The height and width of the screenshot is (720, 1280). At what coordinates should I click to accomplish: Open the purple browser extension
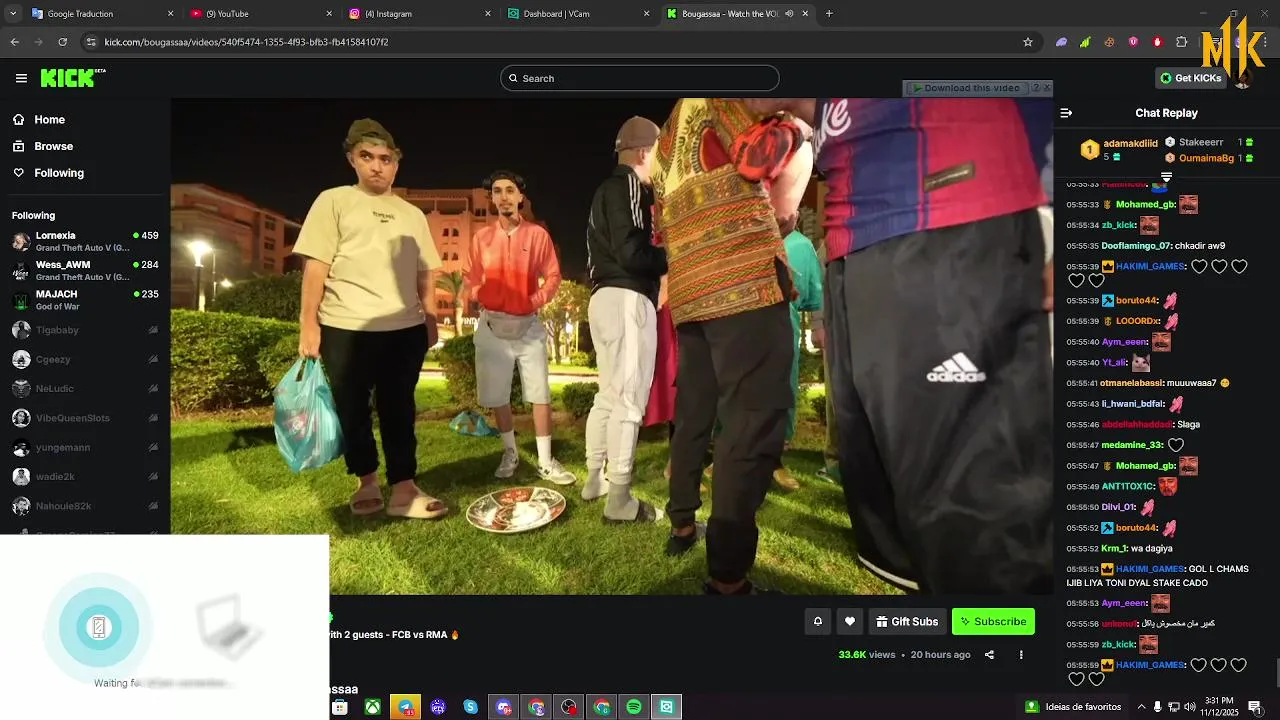tap(1061, 42)
